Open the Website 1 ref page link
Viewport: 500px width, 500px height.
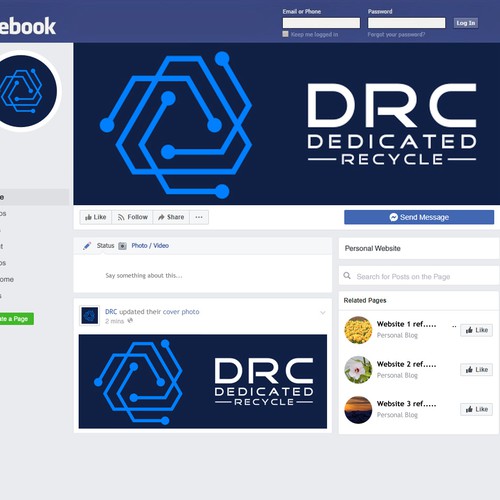point(406,324)
